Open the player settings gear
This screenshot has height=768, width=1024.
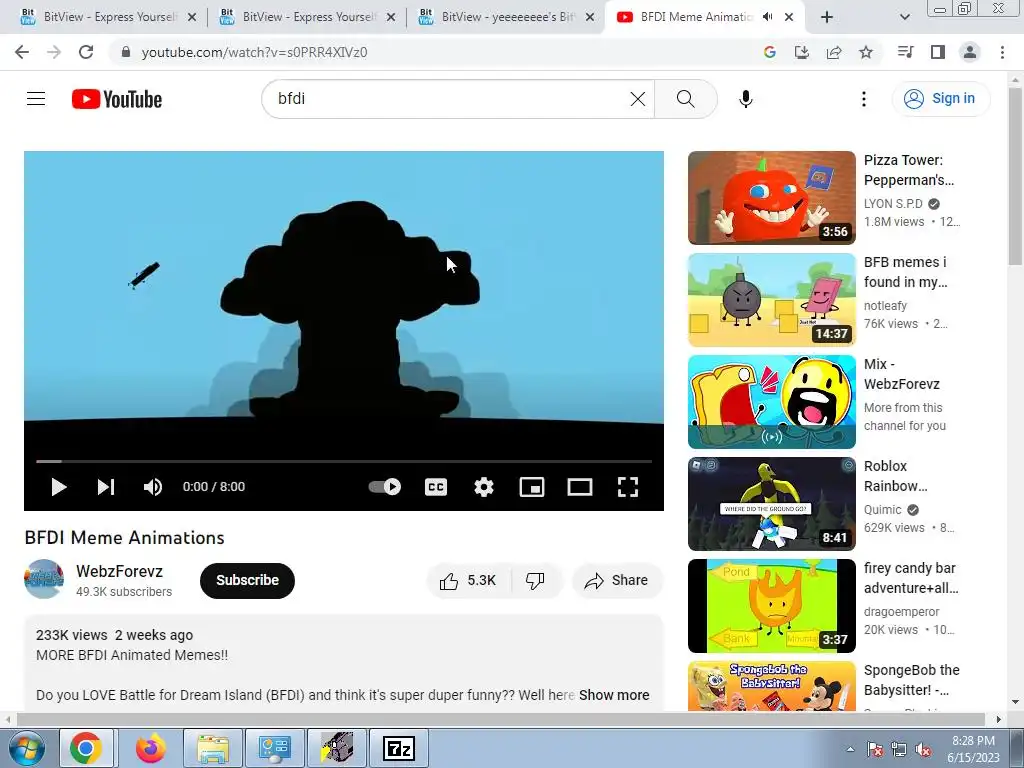pos(484,487)
